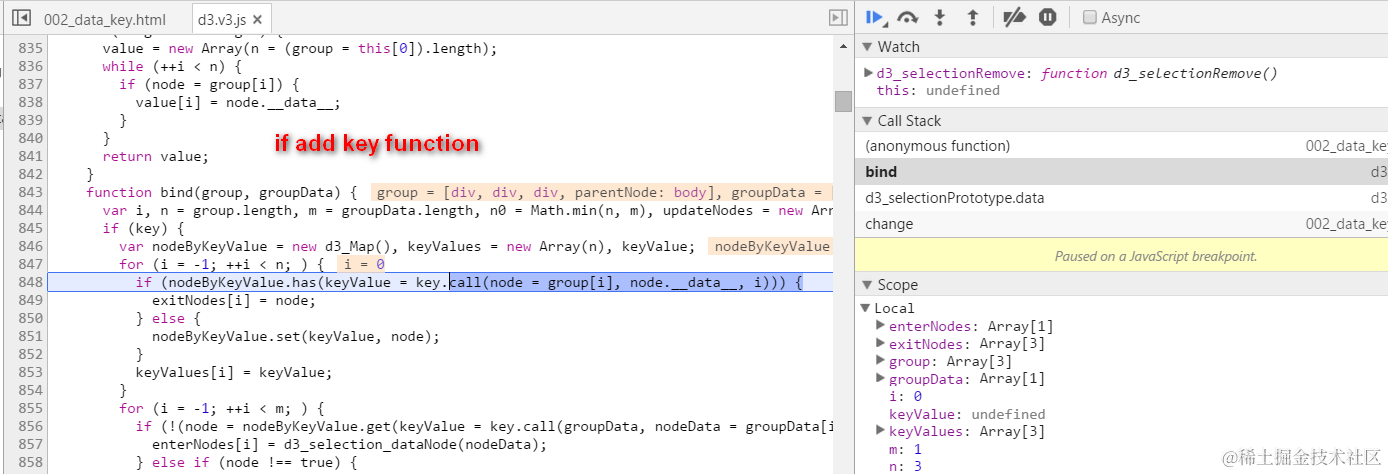Viewport: 1388px width, 474px height.
Task: Set breakpoint on line 856
Action: pos(30,426)
